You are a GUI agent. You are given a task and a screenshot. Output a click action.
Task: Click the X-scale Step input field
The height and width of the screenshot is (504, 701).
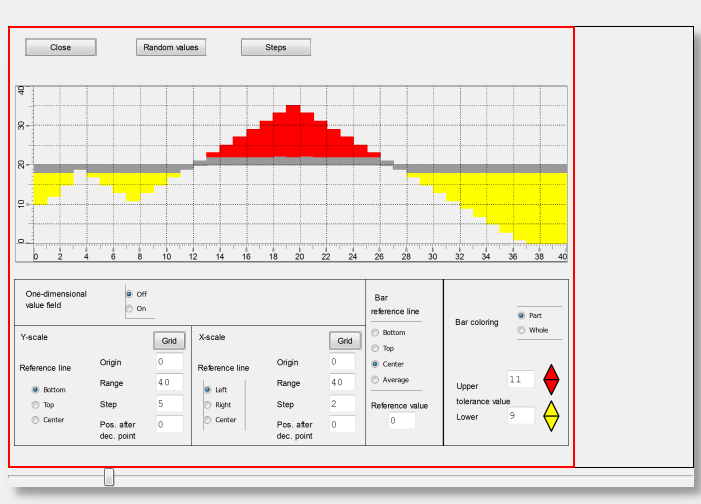pos(341,404)
